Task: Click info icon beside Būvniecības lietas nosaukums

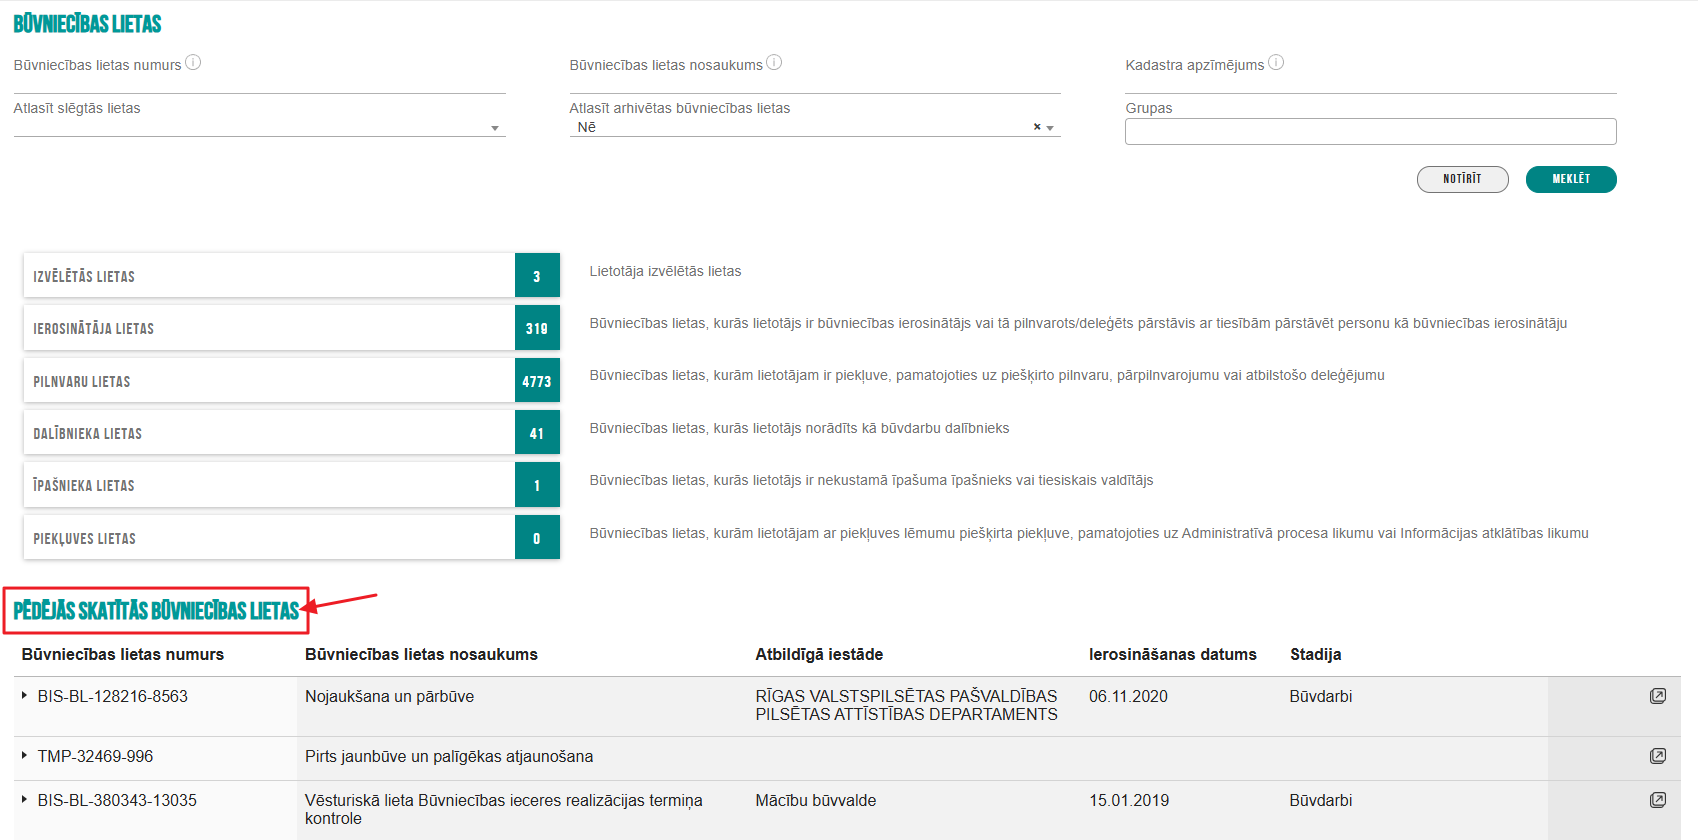Action: (774, 62)
